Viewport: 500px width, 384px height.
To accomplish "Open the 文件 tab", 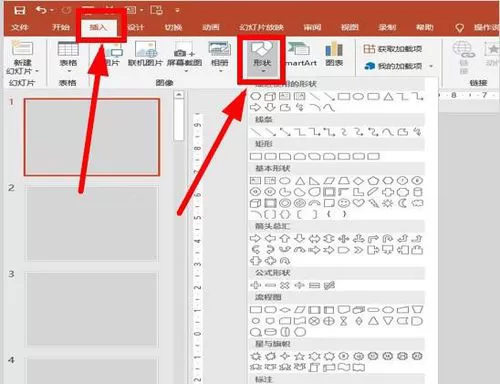I will click(19, 28).
